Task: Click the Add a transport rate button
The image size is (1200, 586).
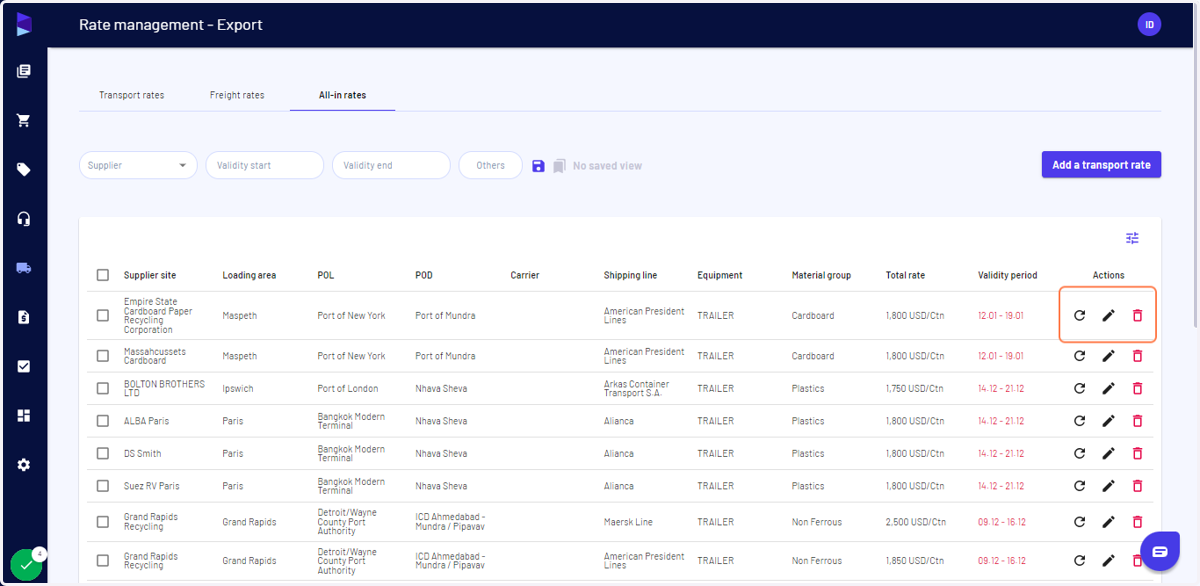Action: 1101,165
